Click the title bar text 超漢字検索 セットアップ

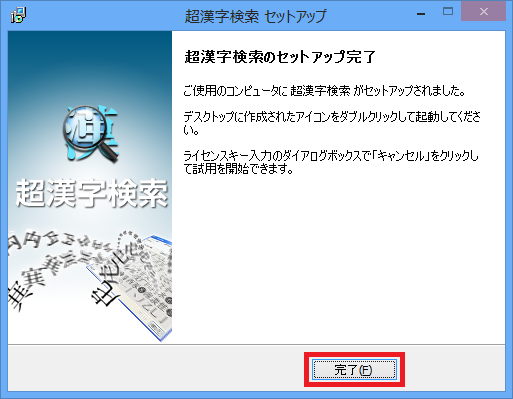click(x=255, y=16)
